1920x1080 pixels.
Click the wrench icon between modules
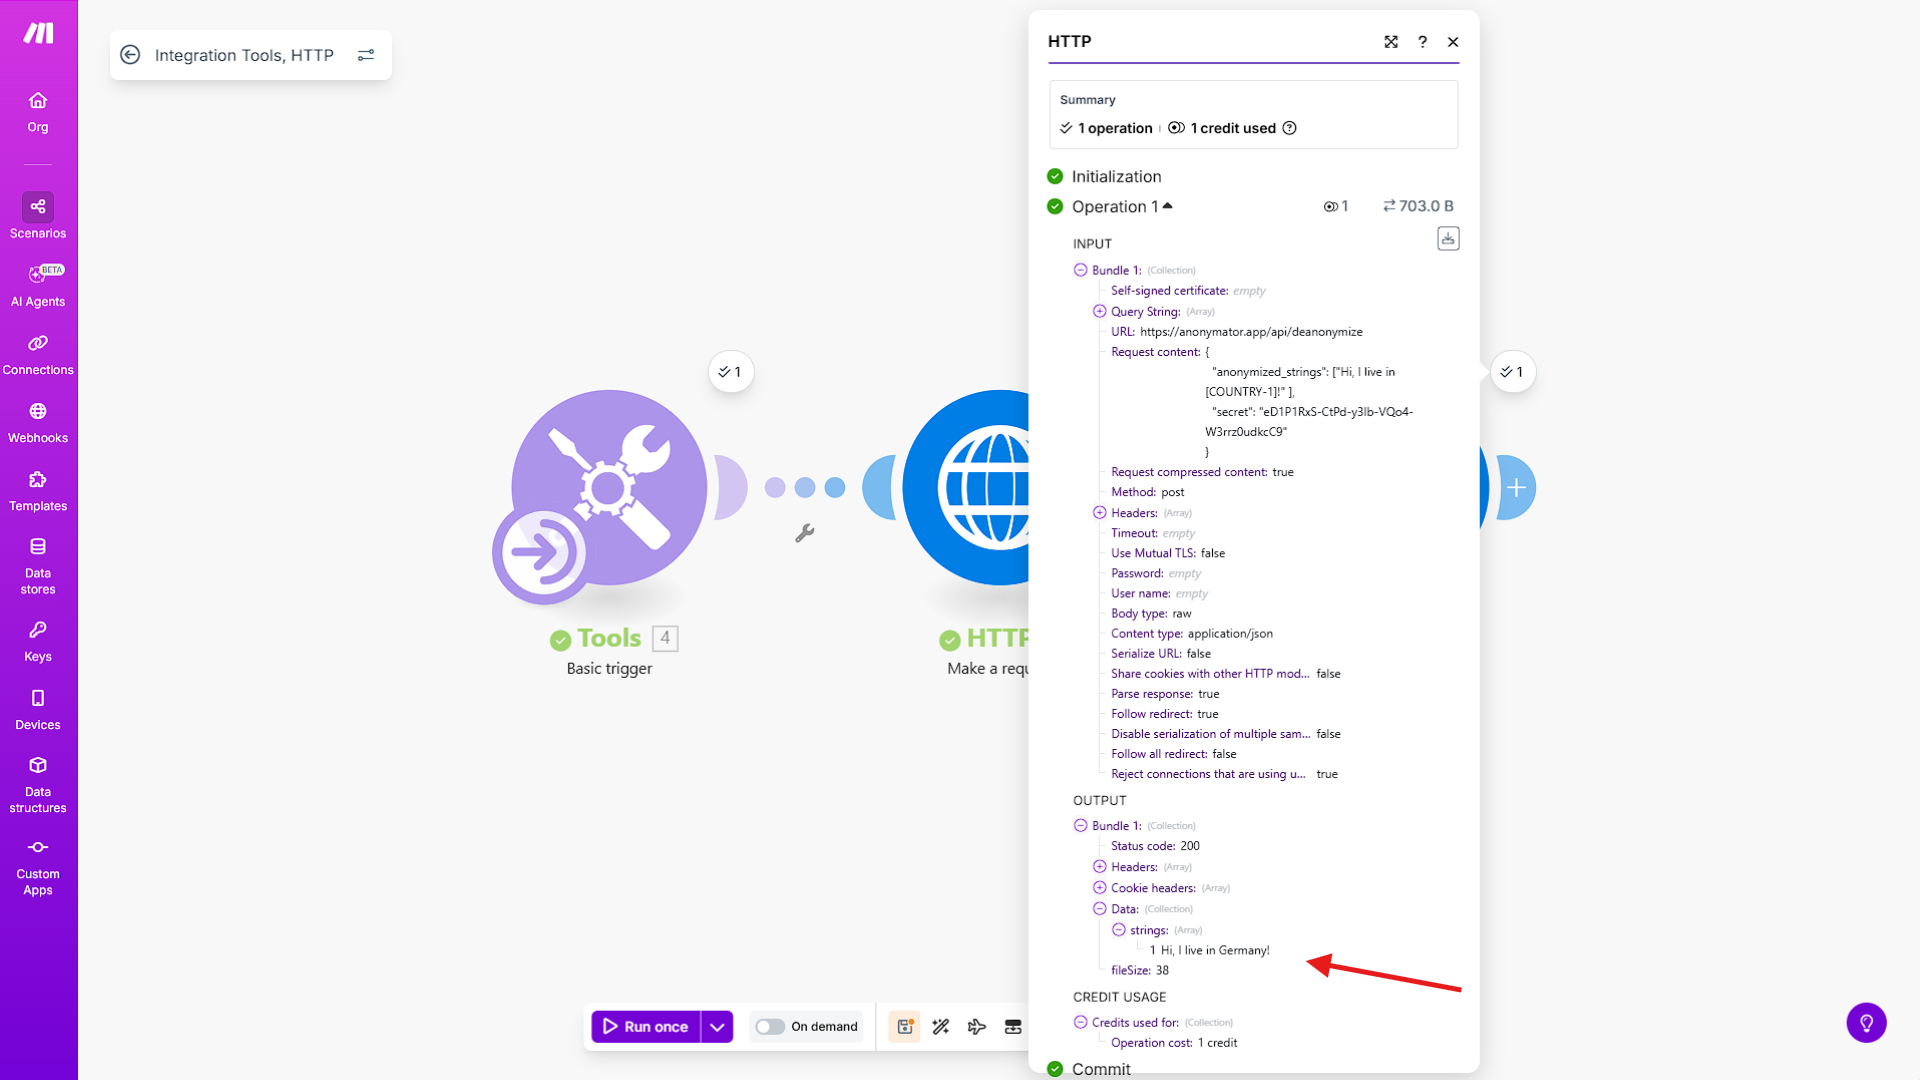pyautogui.click(x=805, y=533)
